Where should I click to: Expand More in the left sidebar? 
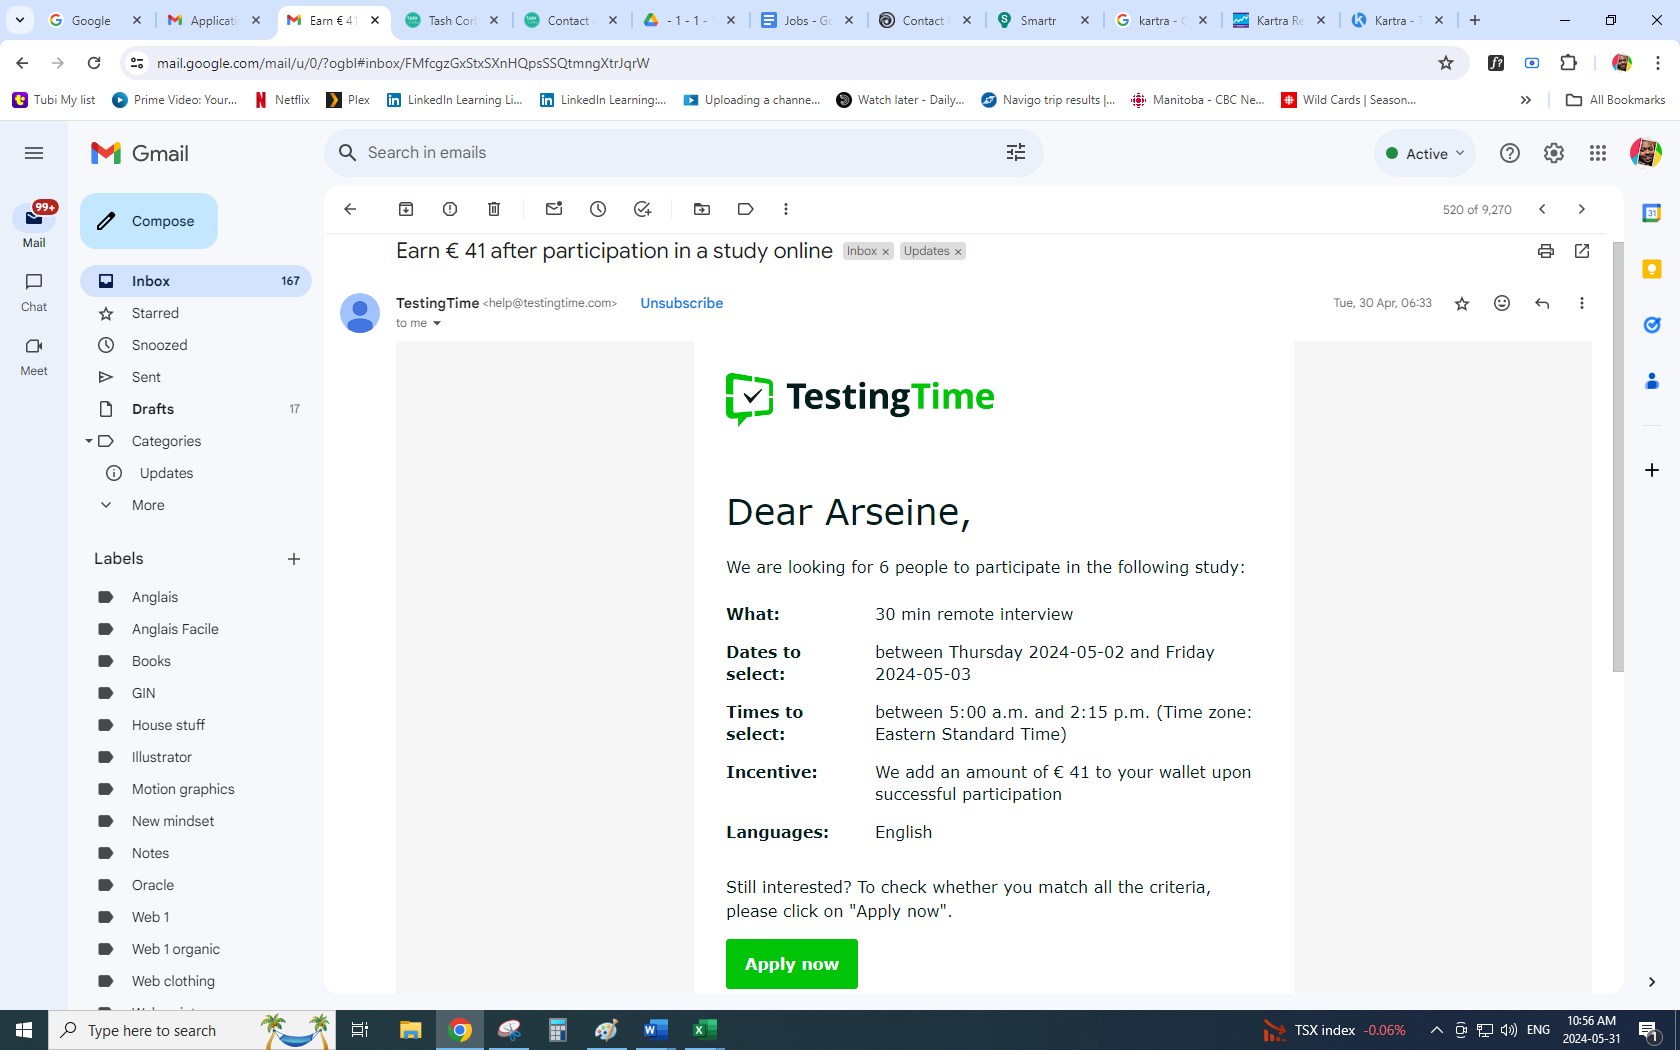(148, 505)
